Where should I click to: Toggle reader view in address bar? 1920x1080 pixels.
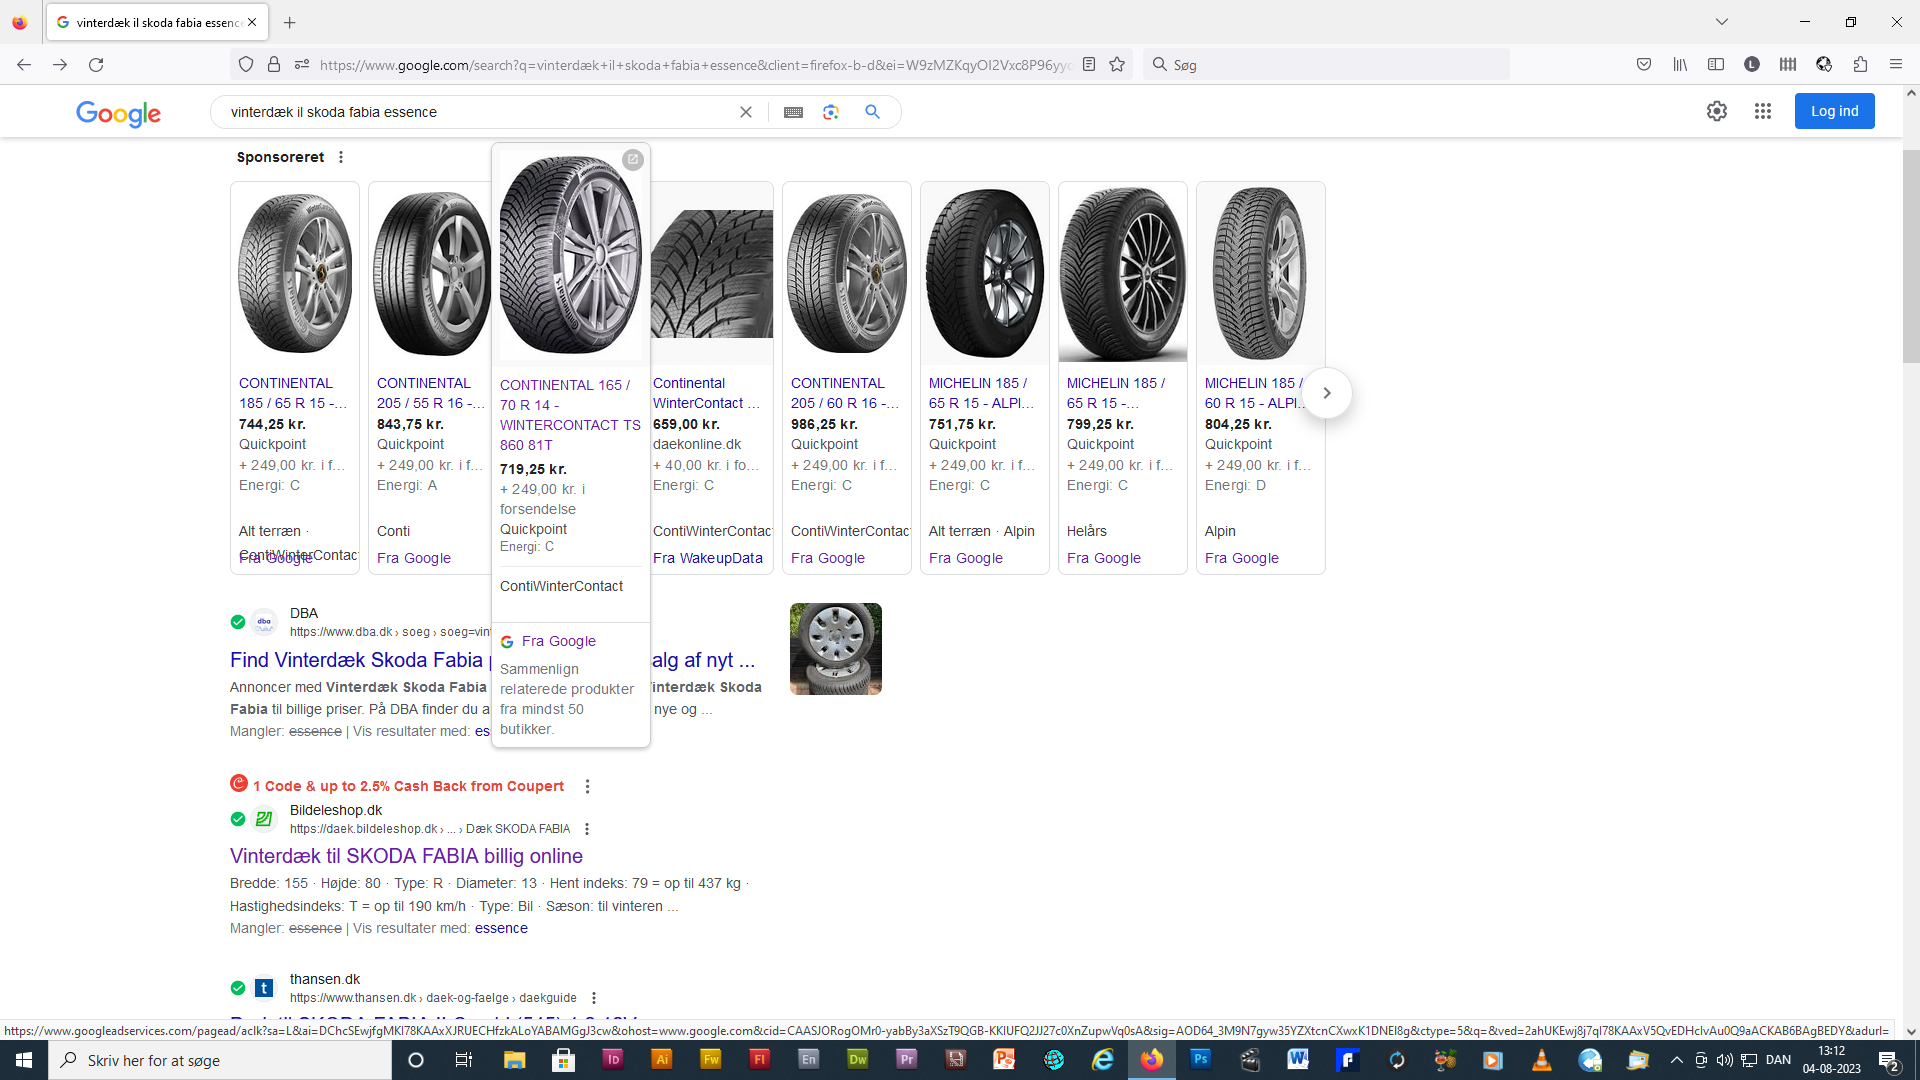1089,65
